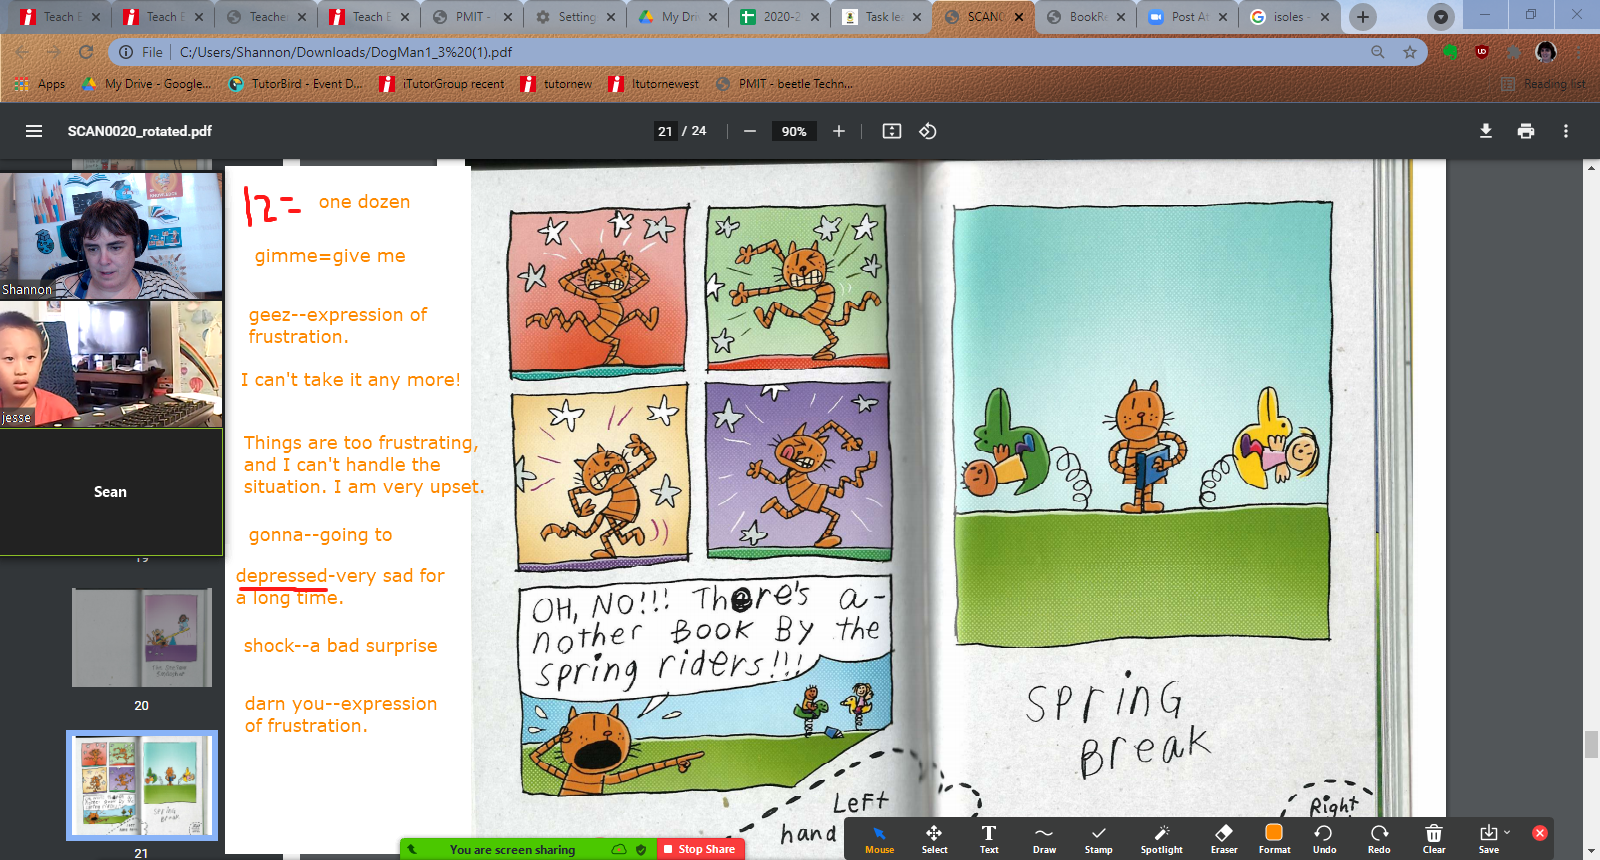
Task: Open the iTutorGroup recent bookmark
Action: (442, 84)
